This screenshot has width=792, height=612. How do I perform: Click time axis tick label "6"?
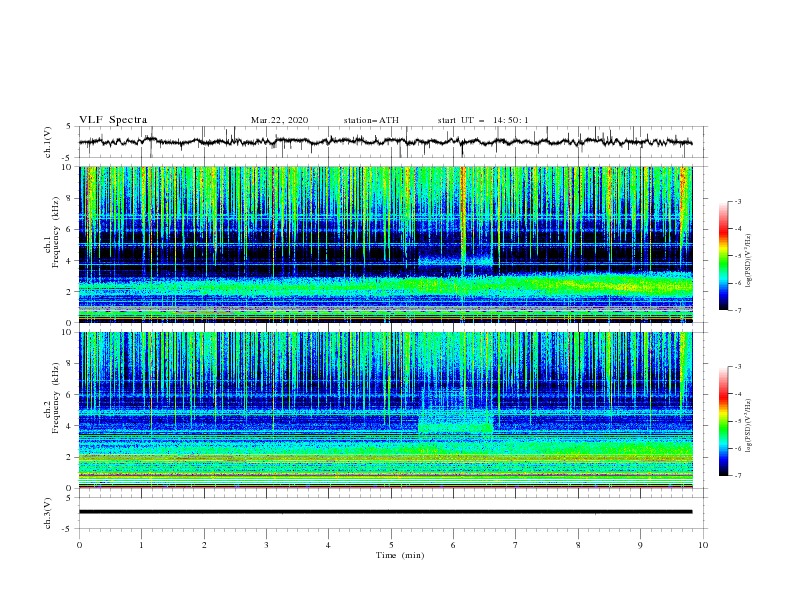coord(453,545)
